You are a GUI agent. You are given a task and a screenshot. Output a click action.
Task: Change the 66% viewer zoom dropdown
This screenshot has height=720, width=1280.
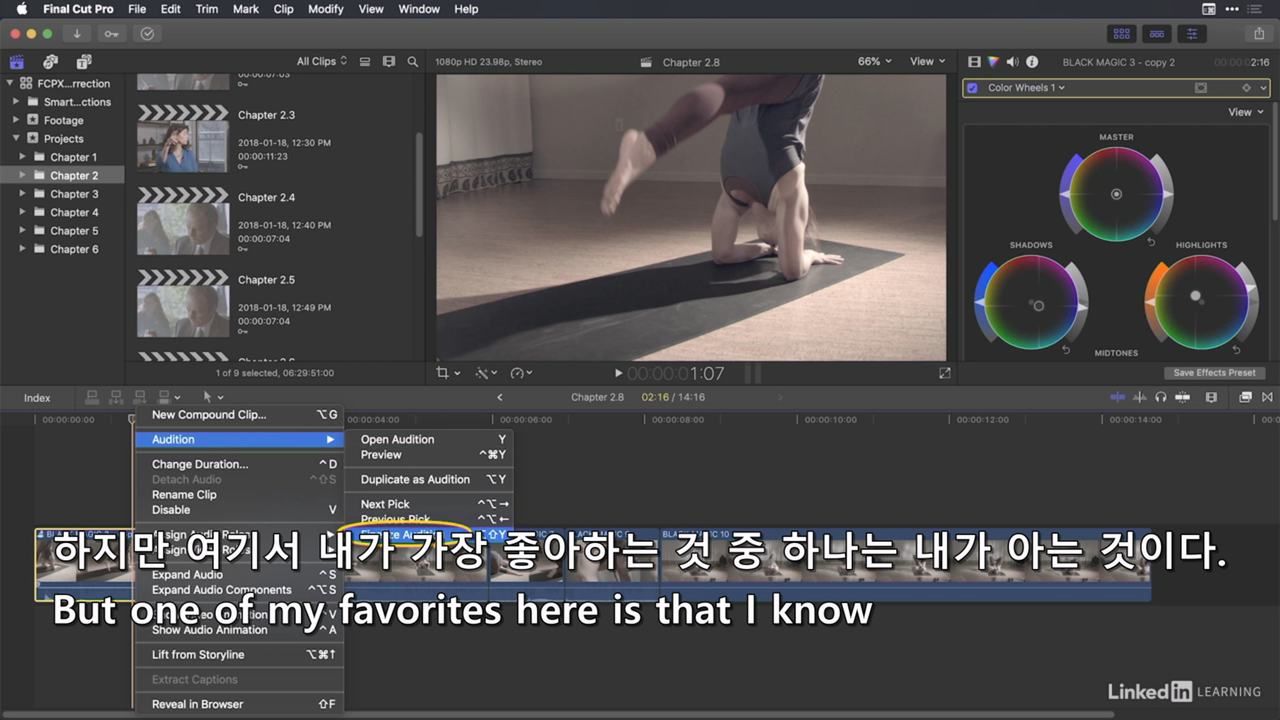tap(875, 62)
